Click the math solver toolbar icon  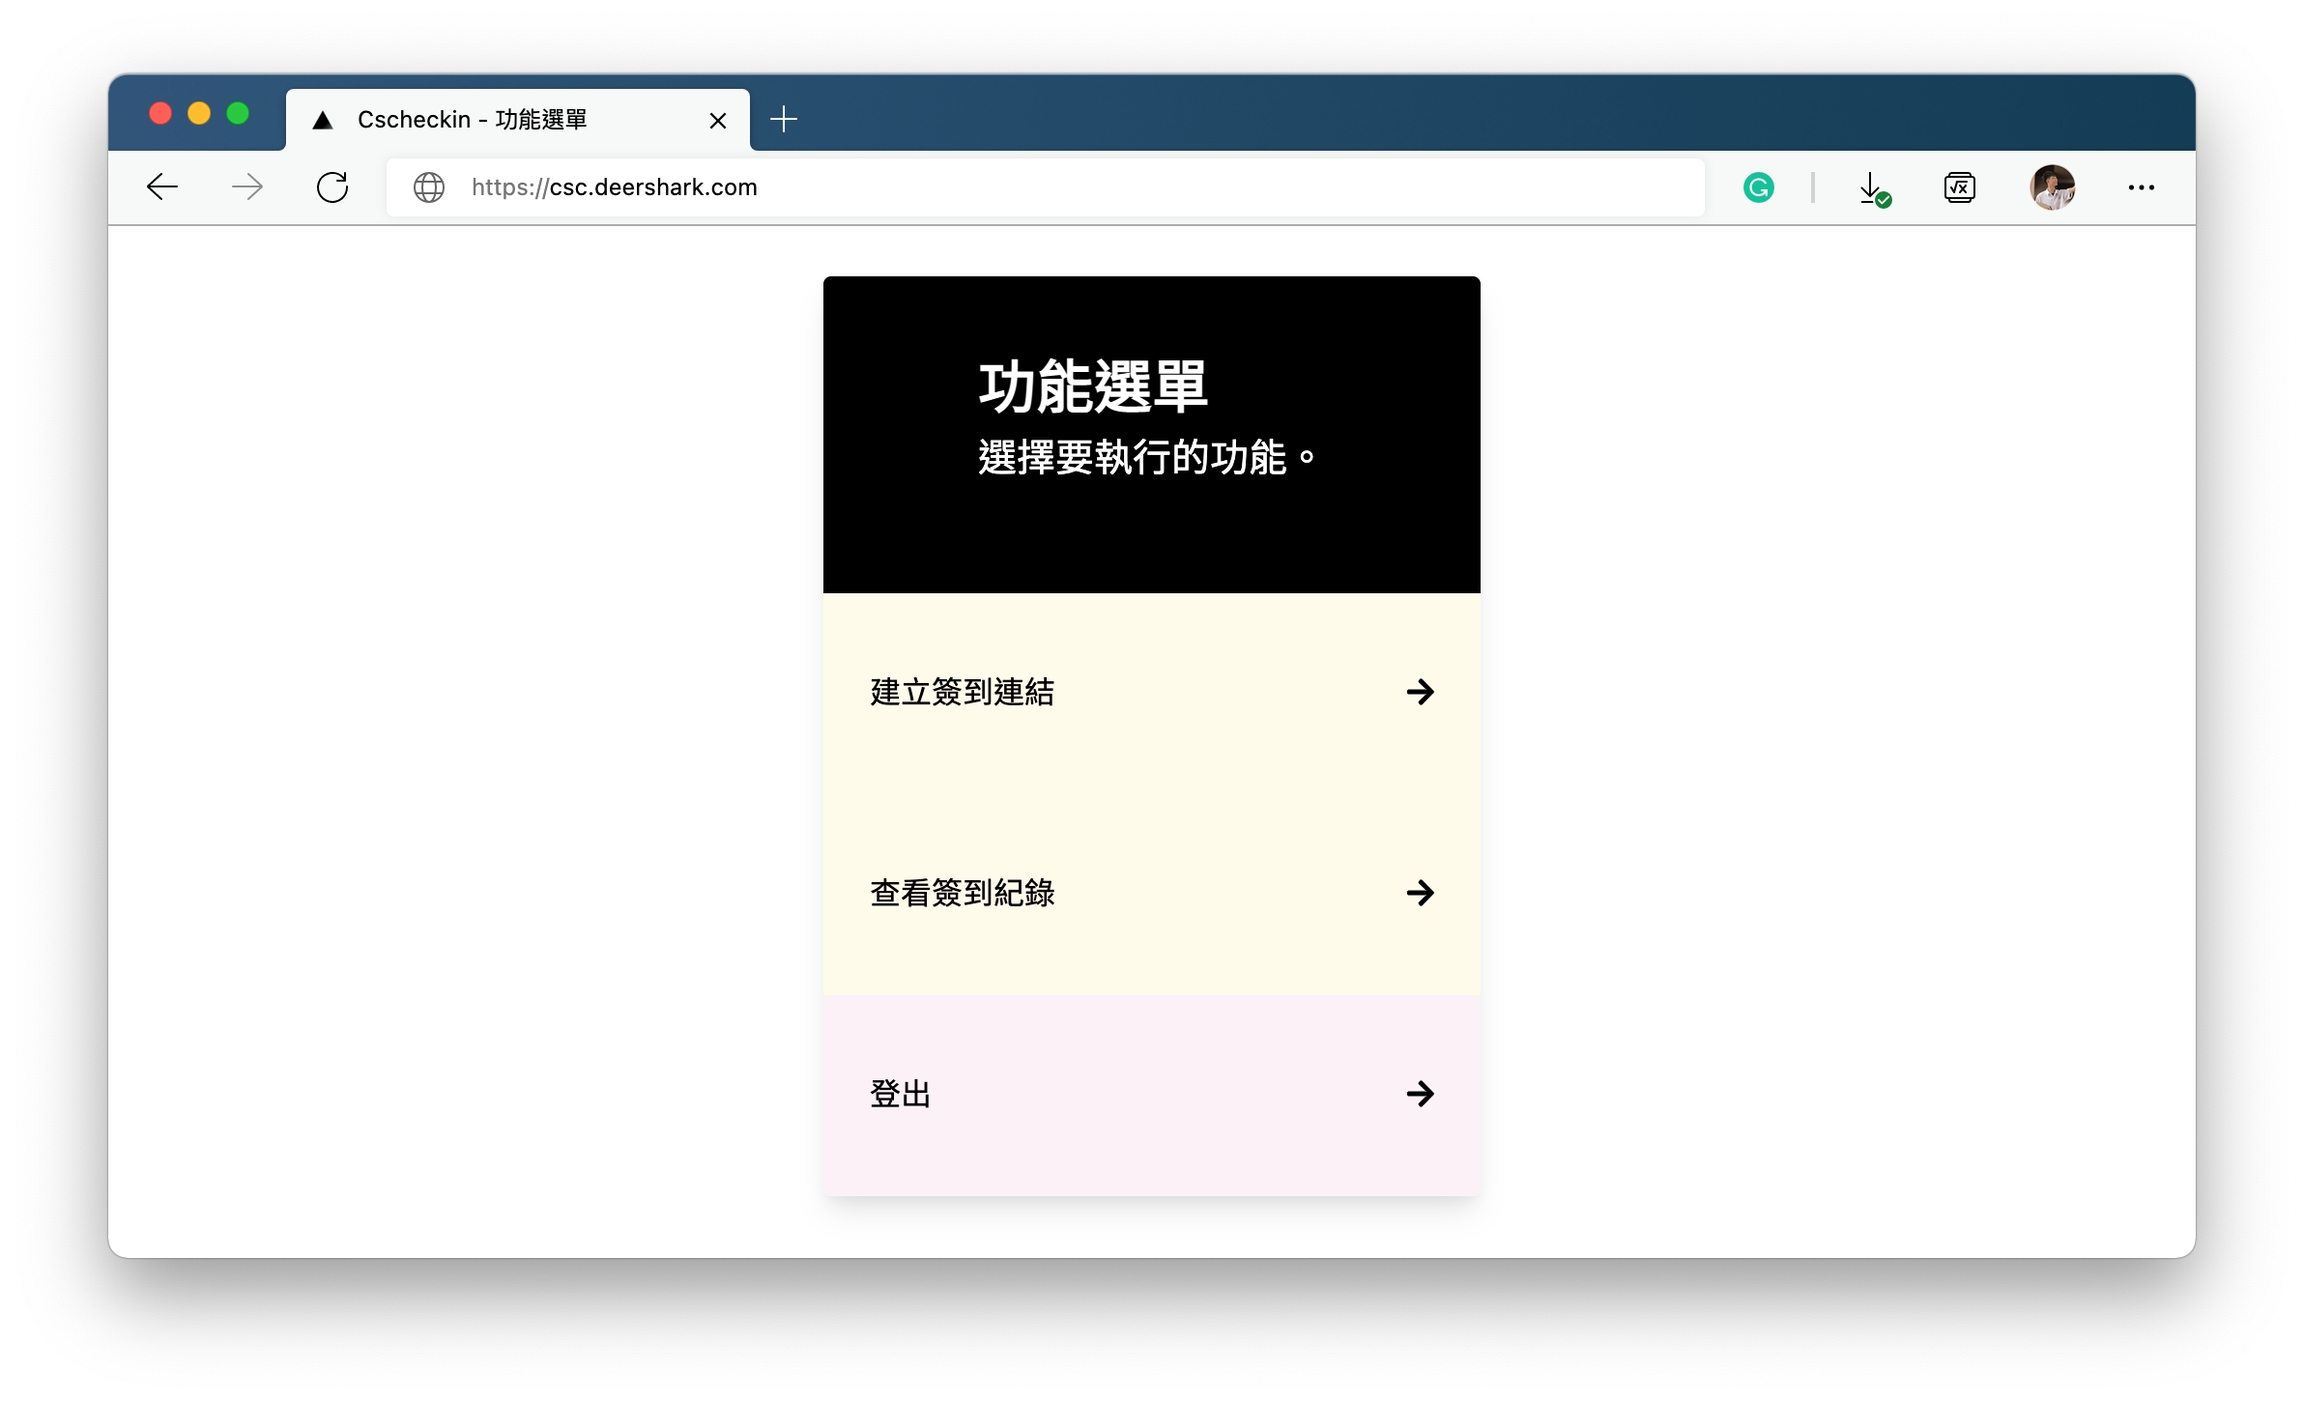tap(1959, 187)
